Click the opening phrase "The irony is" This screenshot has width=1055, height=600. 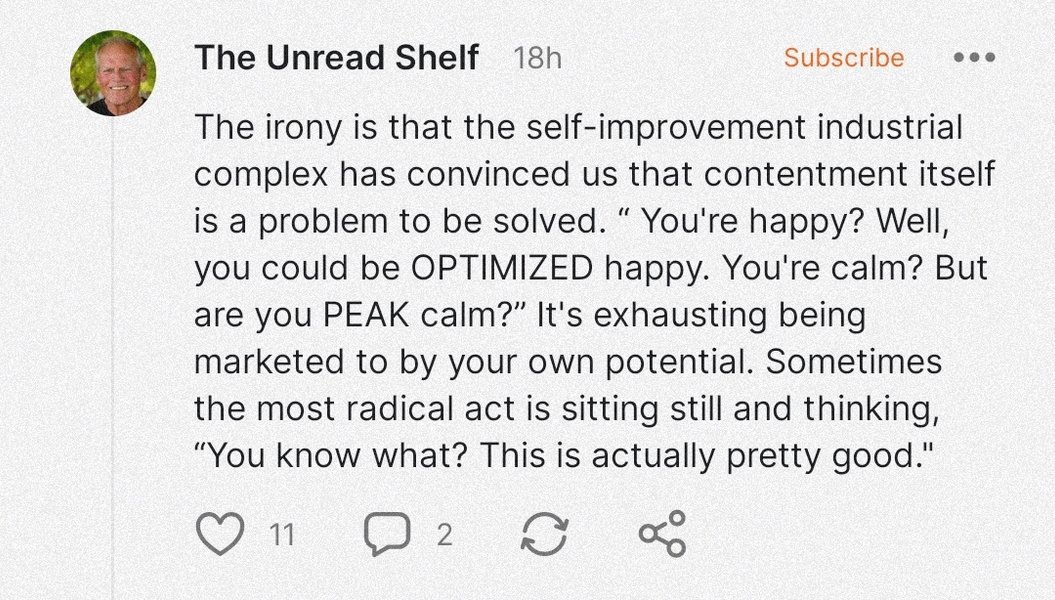pos(286,128)
